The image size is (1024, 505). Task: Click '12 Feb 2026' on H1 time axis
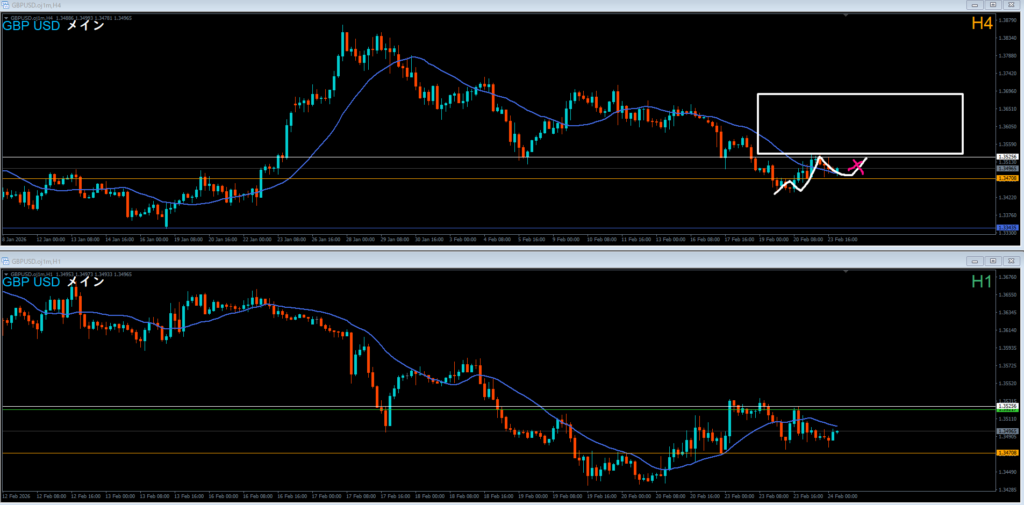click(x=16, y=497)
